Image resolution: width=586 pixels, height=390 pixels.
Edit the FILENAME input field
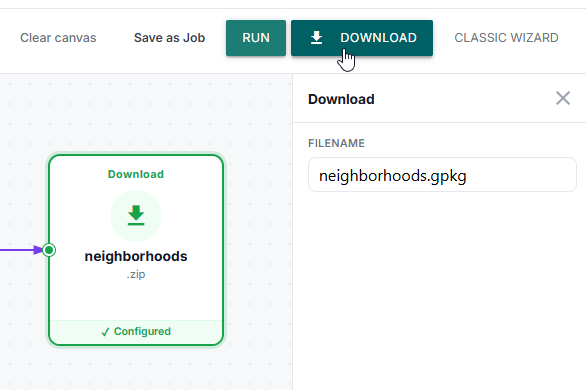point(442,174)
